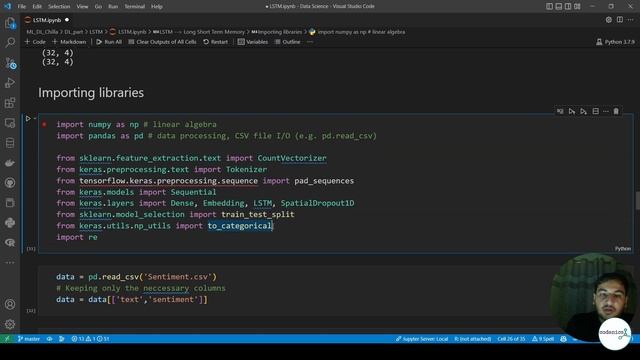This screenshot has height=360, width=640.
Task: Open the Go menu
Action: pyautogui.click(x=98, y=7)
